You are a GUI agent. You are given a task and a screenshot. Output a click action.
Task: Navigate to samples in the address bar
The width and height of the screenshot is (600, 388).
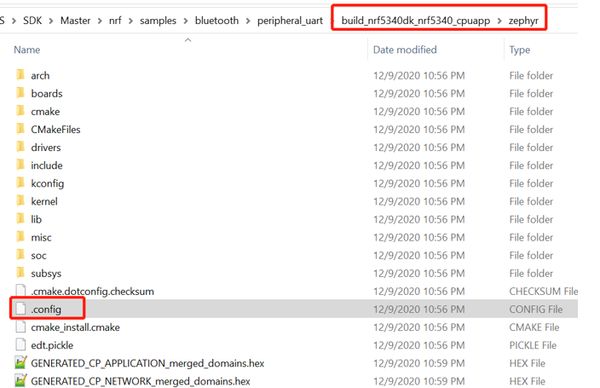point(158,21)
